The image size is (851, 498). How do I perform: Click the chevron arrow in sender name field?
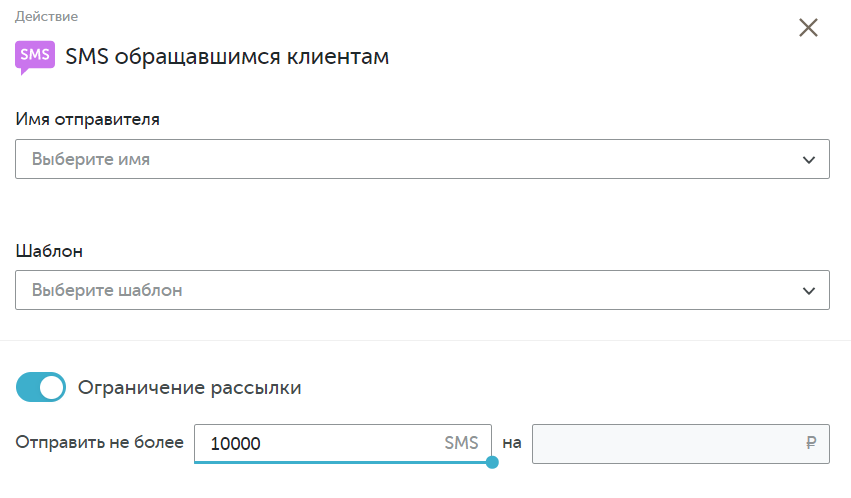tap(809, 159)
